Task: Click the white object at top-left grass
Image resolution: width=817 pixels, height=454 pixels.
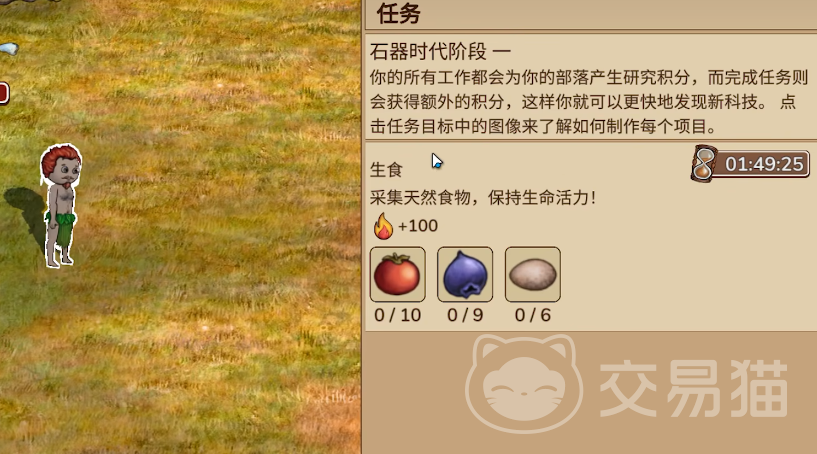Action: [9, 49]
